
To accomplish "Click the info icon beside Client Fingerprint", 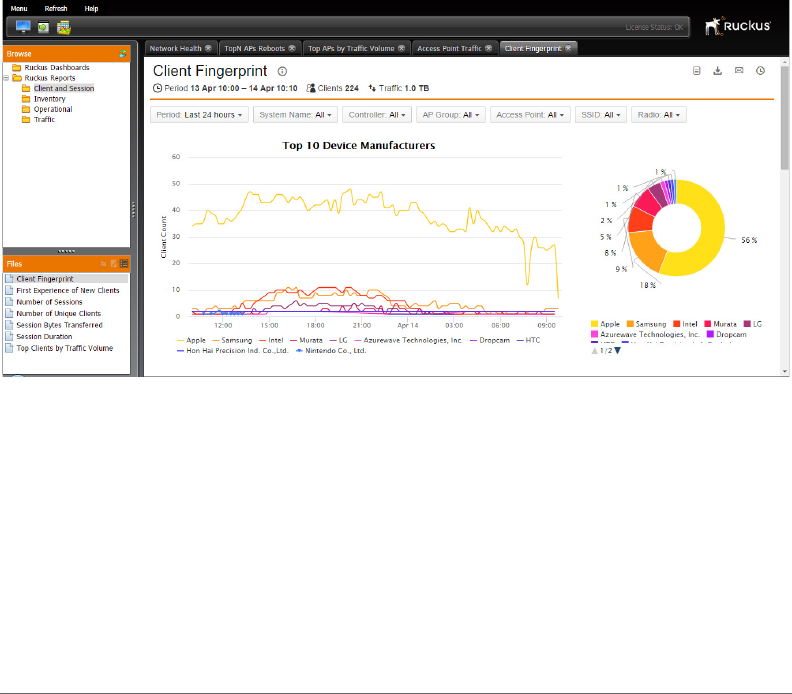I will (282, 71).
